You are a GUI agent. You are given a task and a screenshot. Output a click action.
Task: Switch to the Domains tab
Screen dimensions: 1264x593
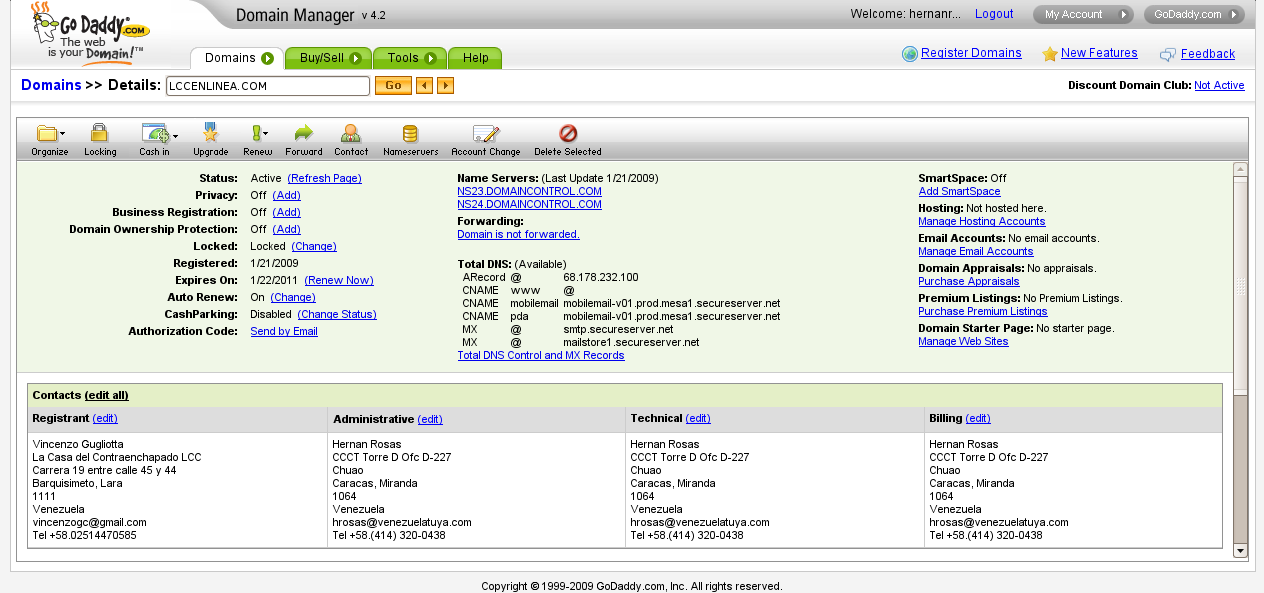click(x=236, y=58)
